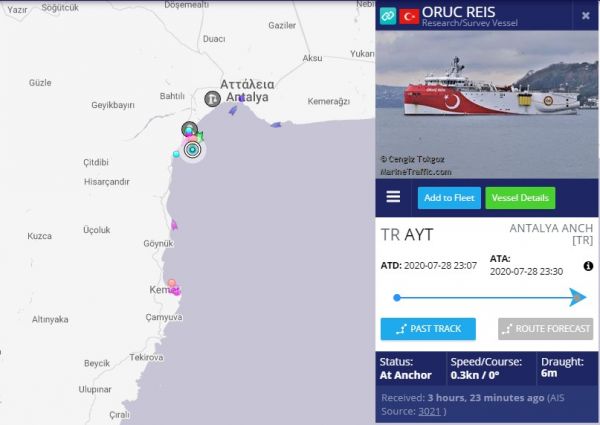Open AIS source 3021 link
The width and height of the screenshot is (600, 425).
tap(429, 411)
